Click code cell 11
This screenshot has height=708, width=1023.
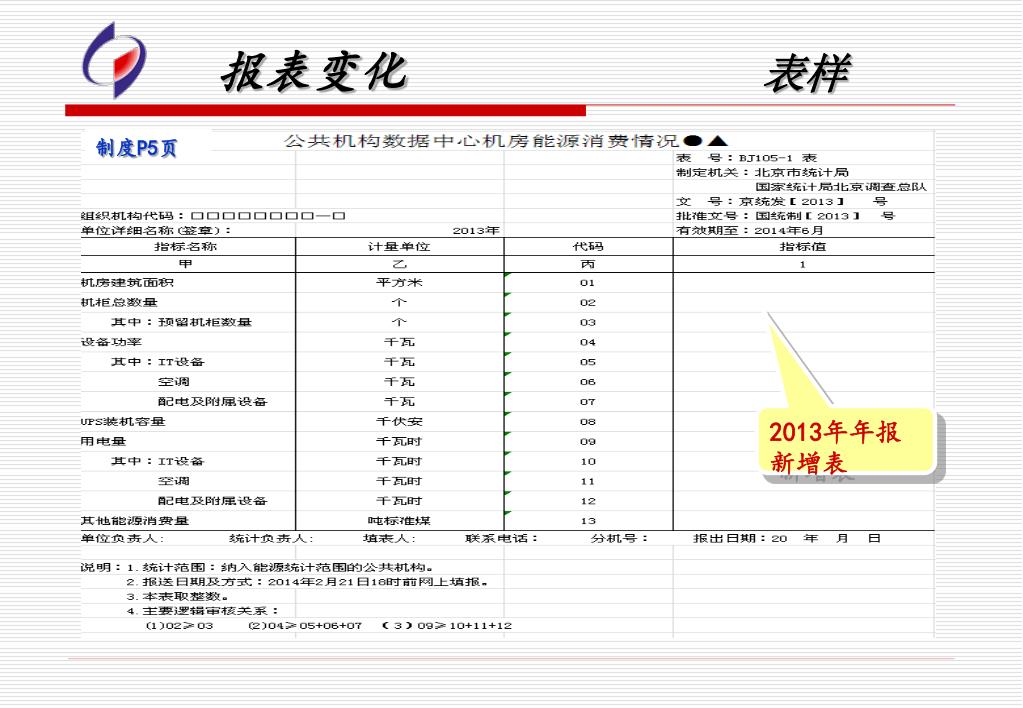[588, 482]
